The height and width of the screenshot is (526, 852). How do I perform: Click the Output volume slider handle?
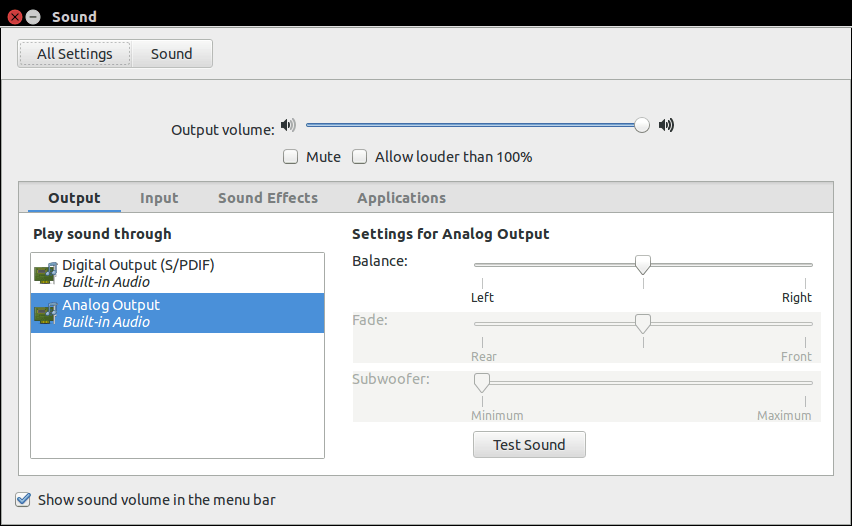coord(642,125)
